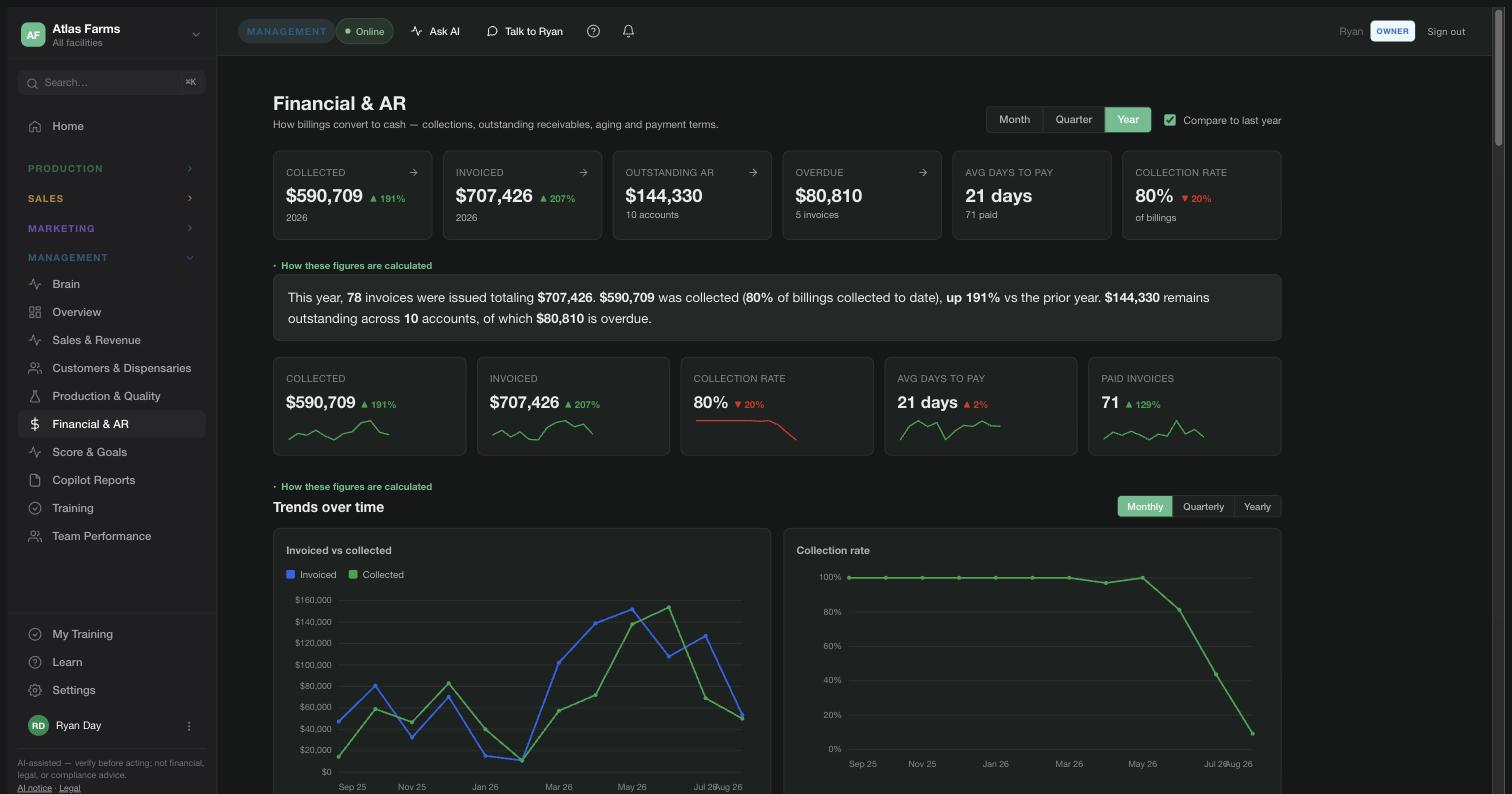Image resolution: width=1512 pixels, height=794 pixels.
Task: Switch period to Quarter
Action: 1074,120
